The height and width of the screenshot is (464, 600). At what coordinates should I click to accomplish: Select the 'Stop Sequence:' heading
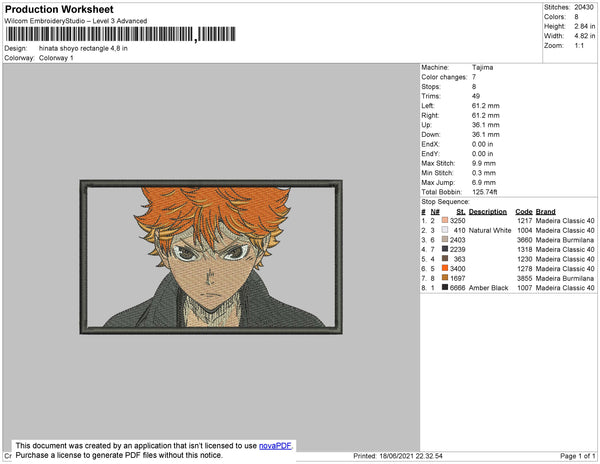click(x=445, y=202)
